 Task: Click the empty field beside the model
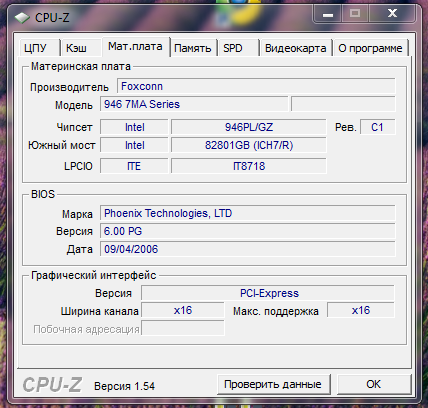pyautogui.click(x=343, y=104)
